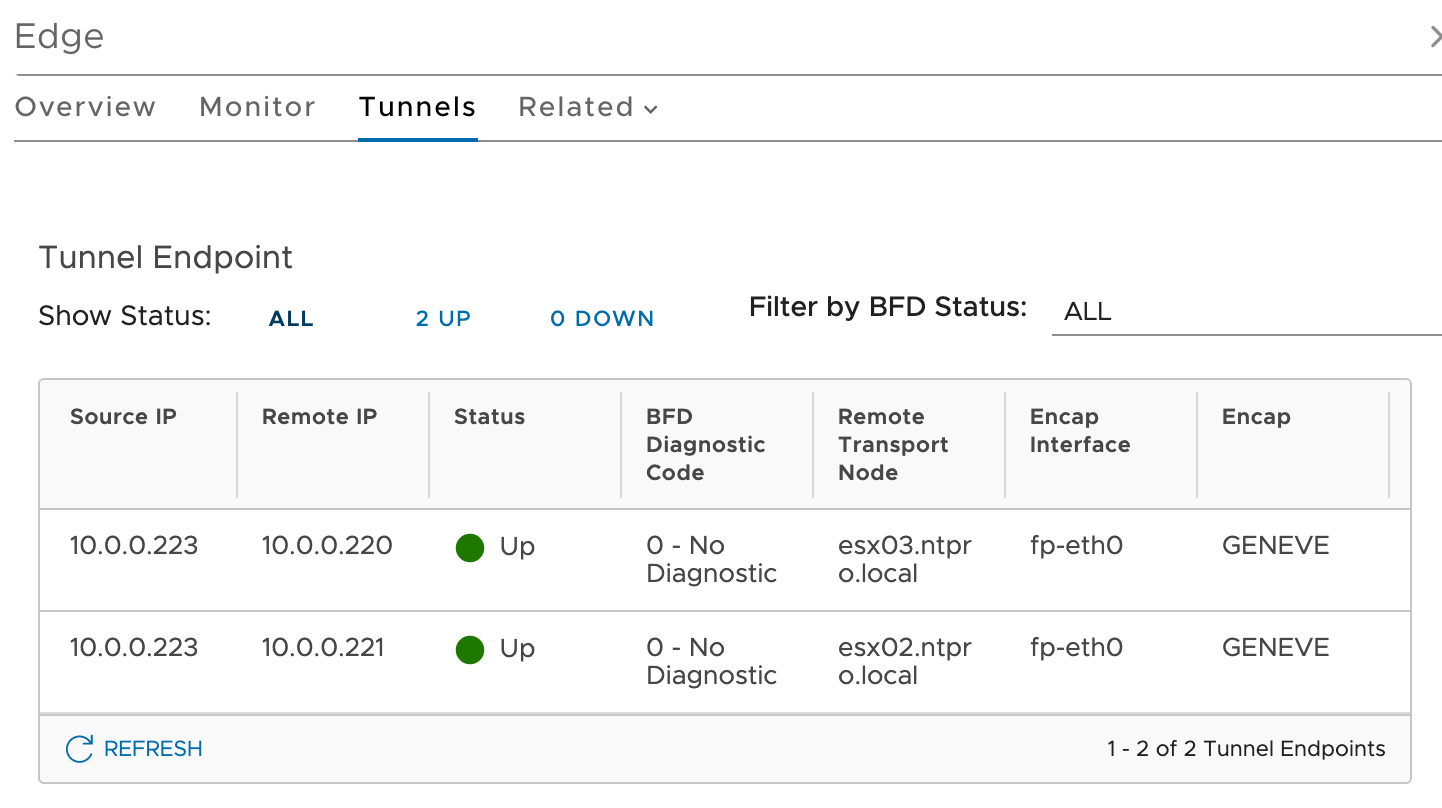The height and width of the screenshot is (808, 1442).
Task: Select the Tunnels tab
Action: pyautogui.click(x=417, y=107)
